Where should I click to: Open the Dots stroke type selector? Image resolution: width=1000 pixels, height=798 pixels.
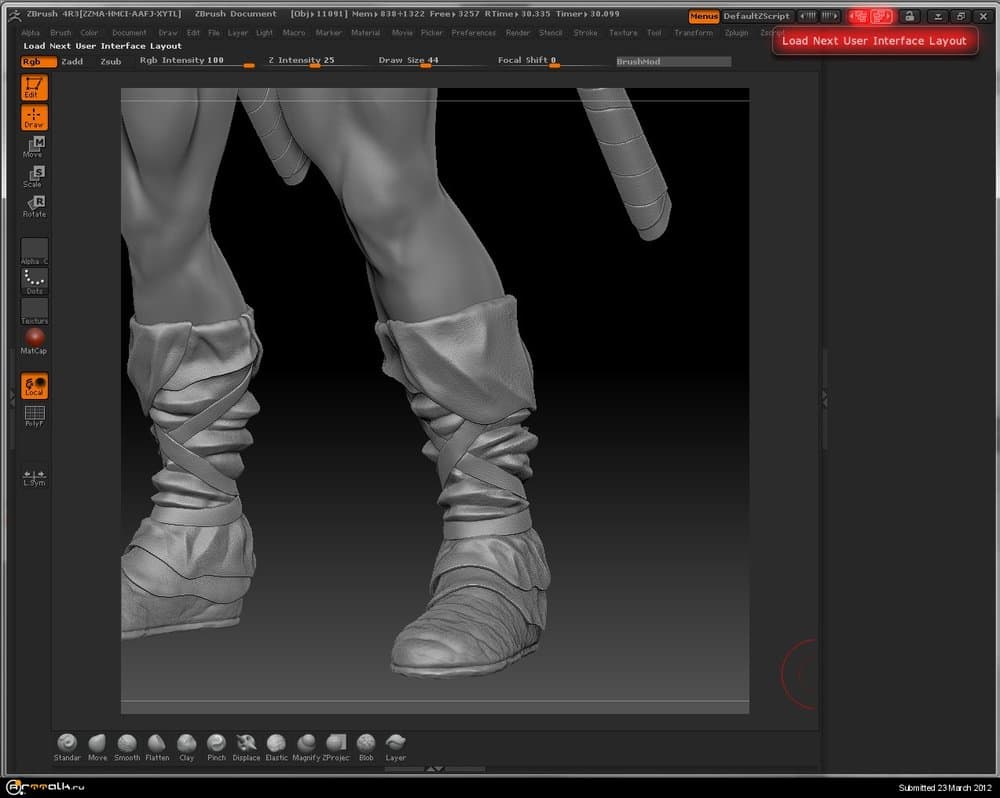[34, 281]
